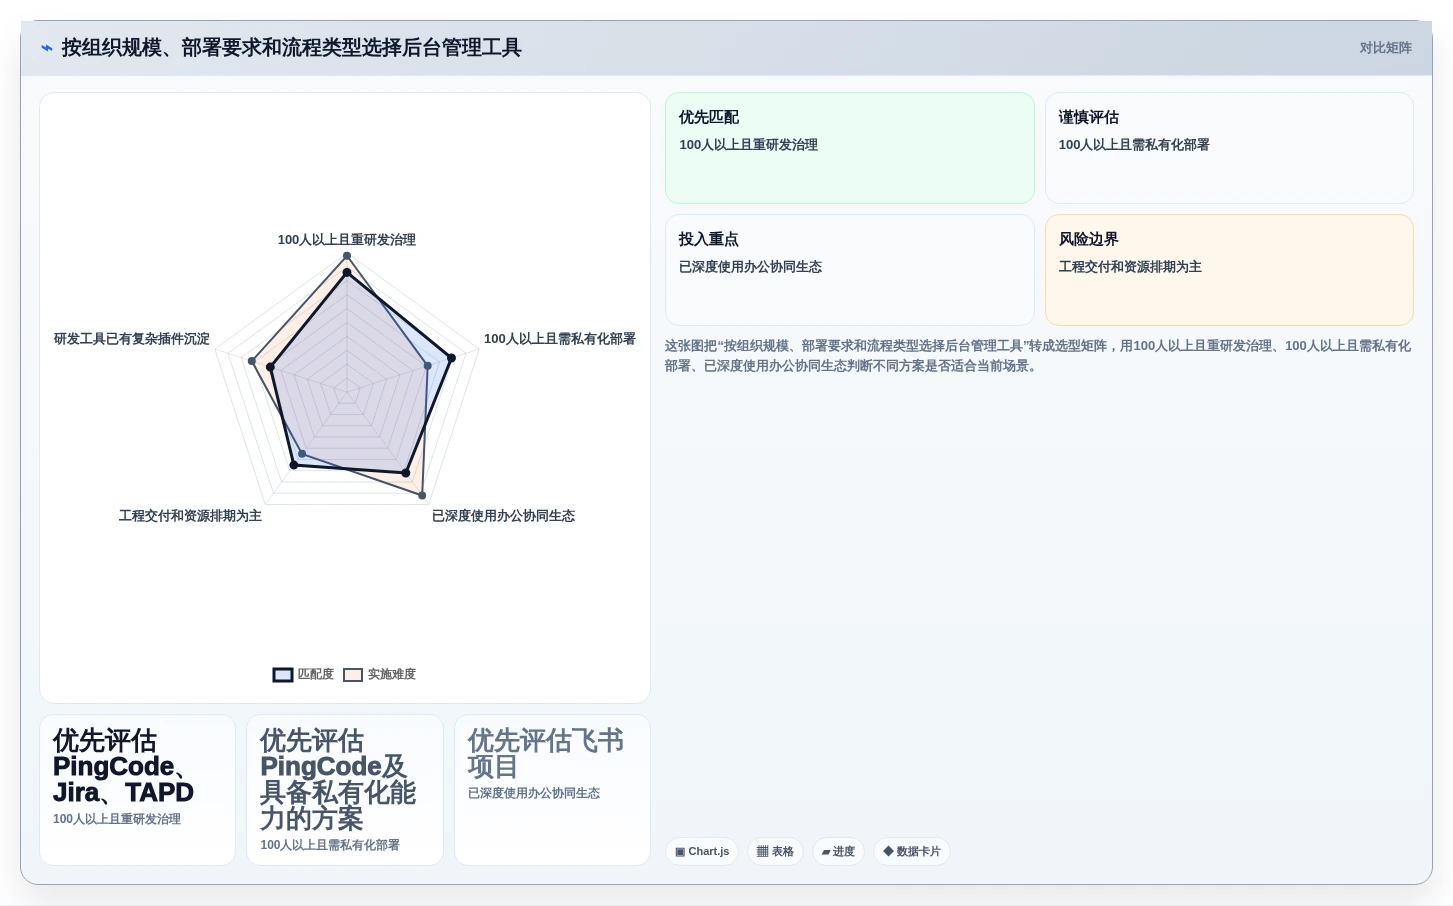Open the 优先评估PingCode、Jira、TAPD card
1453x906 pixels.
point(138,790)
